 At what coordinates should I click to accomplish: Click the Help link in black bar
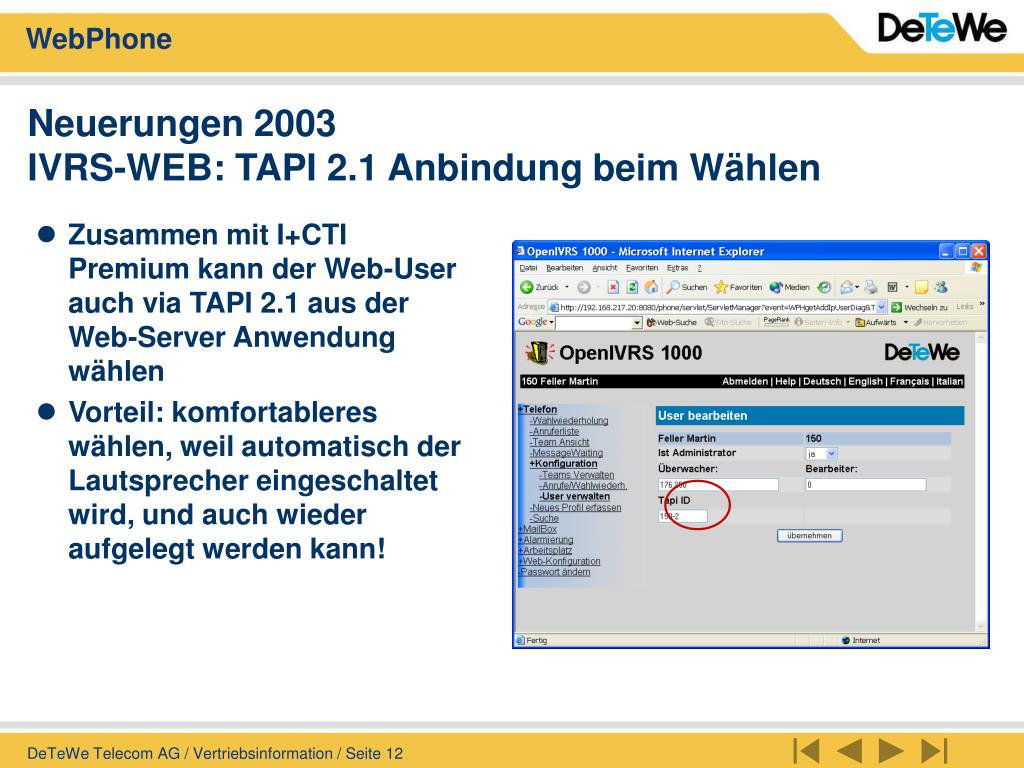pos(786,381)
